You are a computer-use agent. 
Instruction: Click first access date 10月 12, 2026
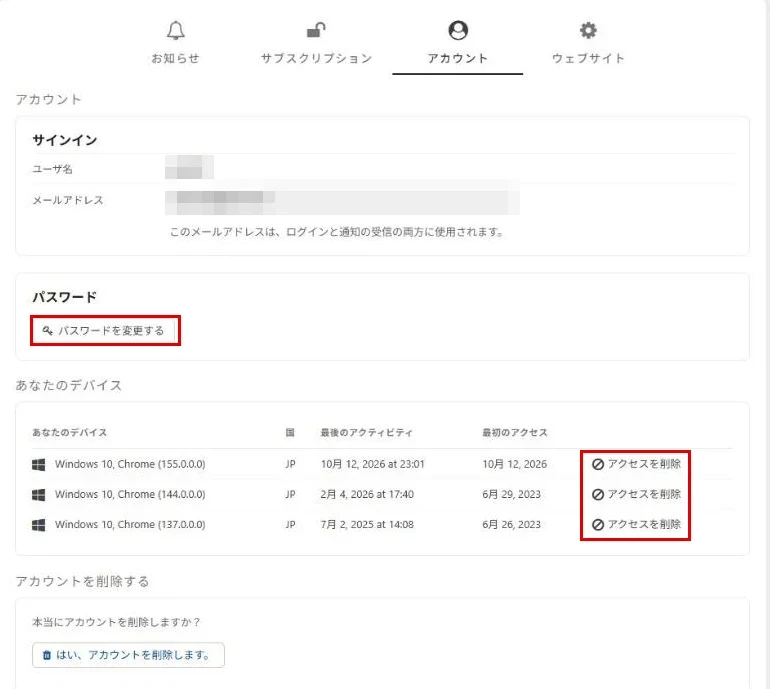point(514,464)
